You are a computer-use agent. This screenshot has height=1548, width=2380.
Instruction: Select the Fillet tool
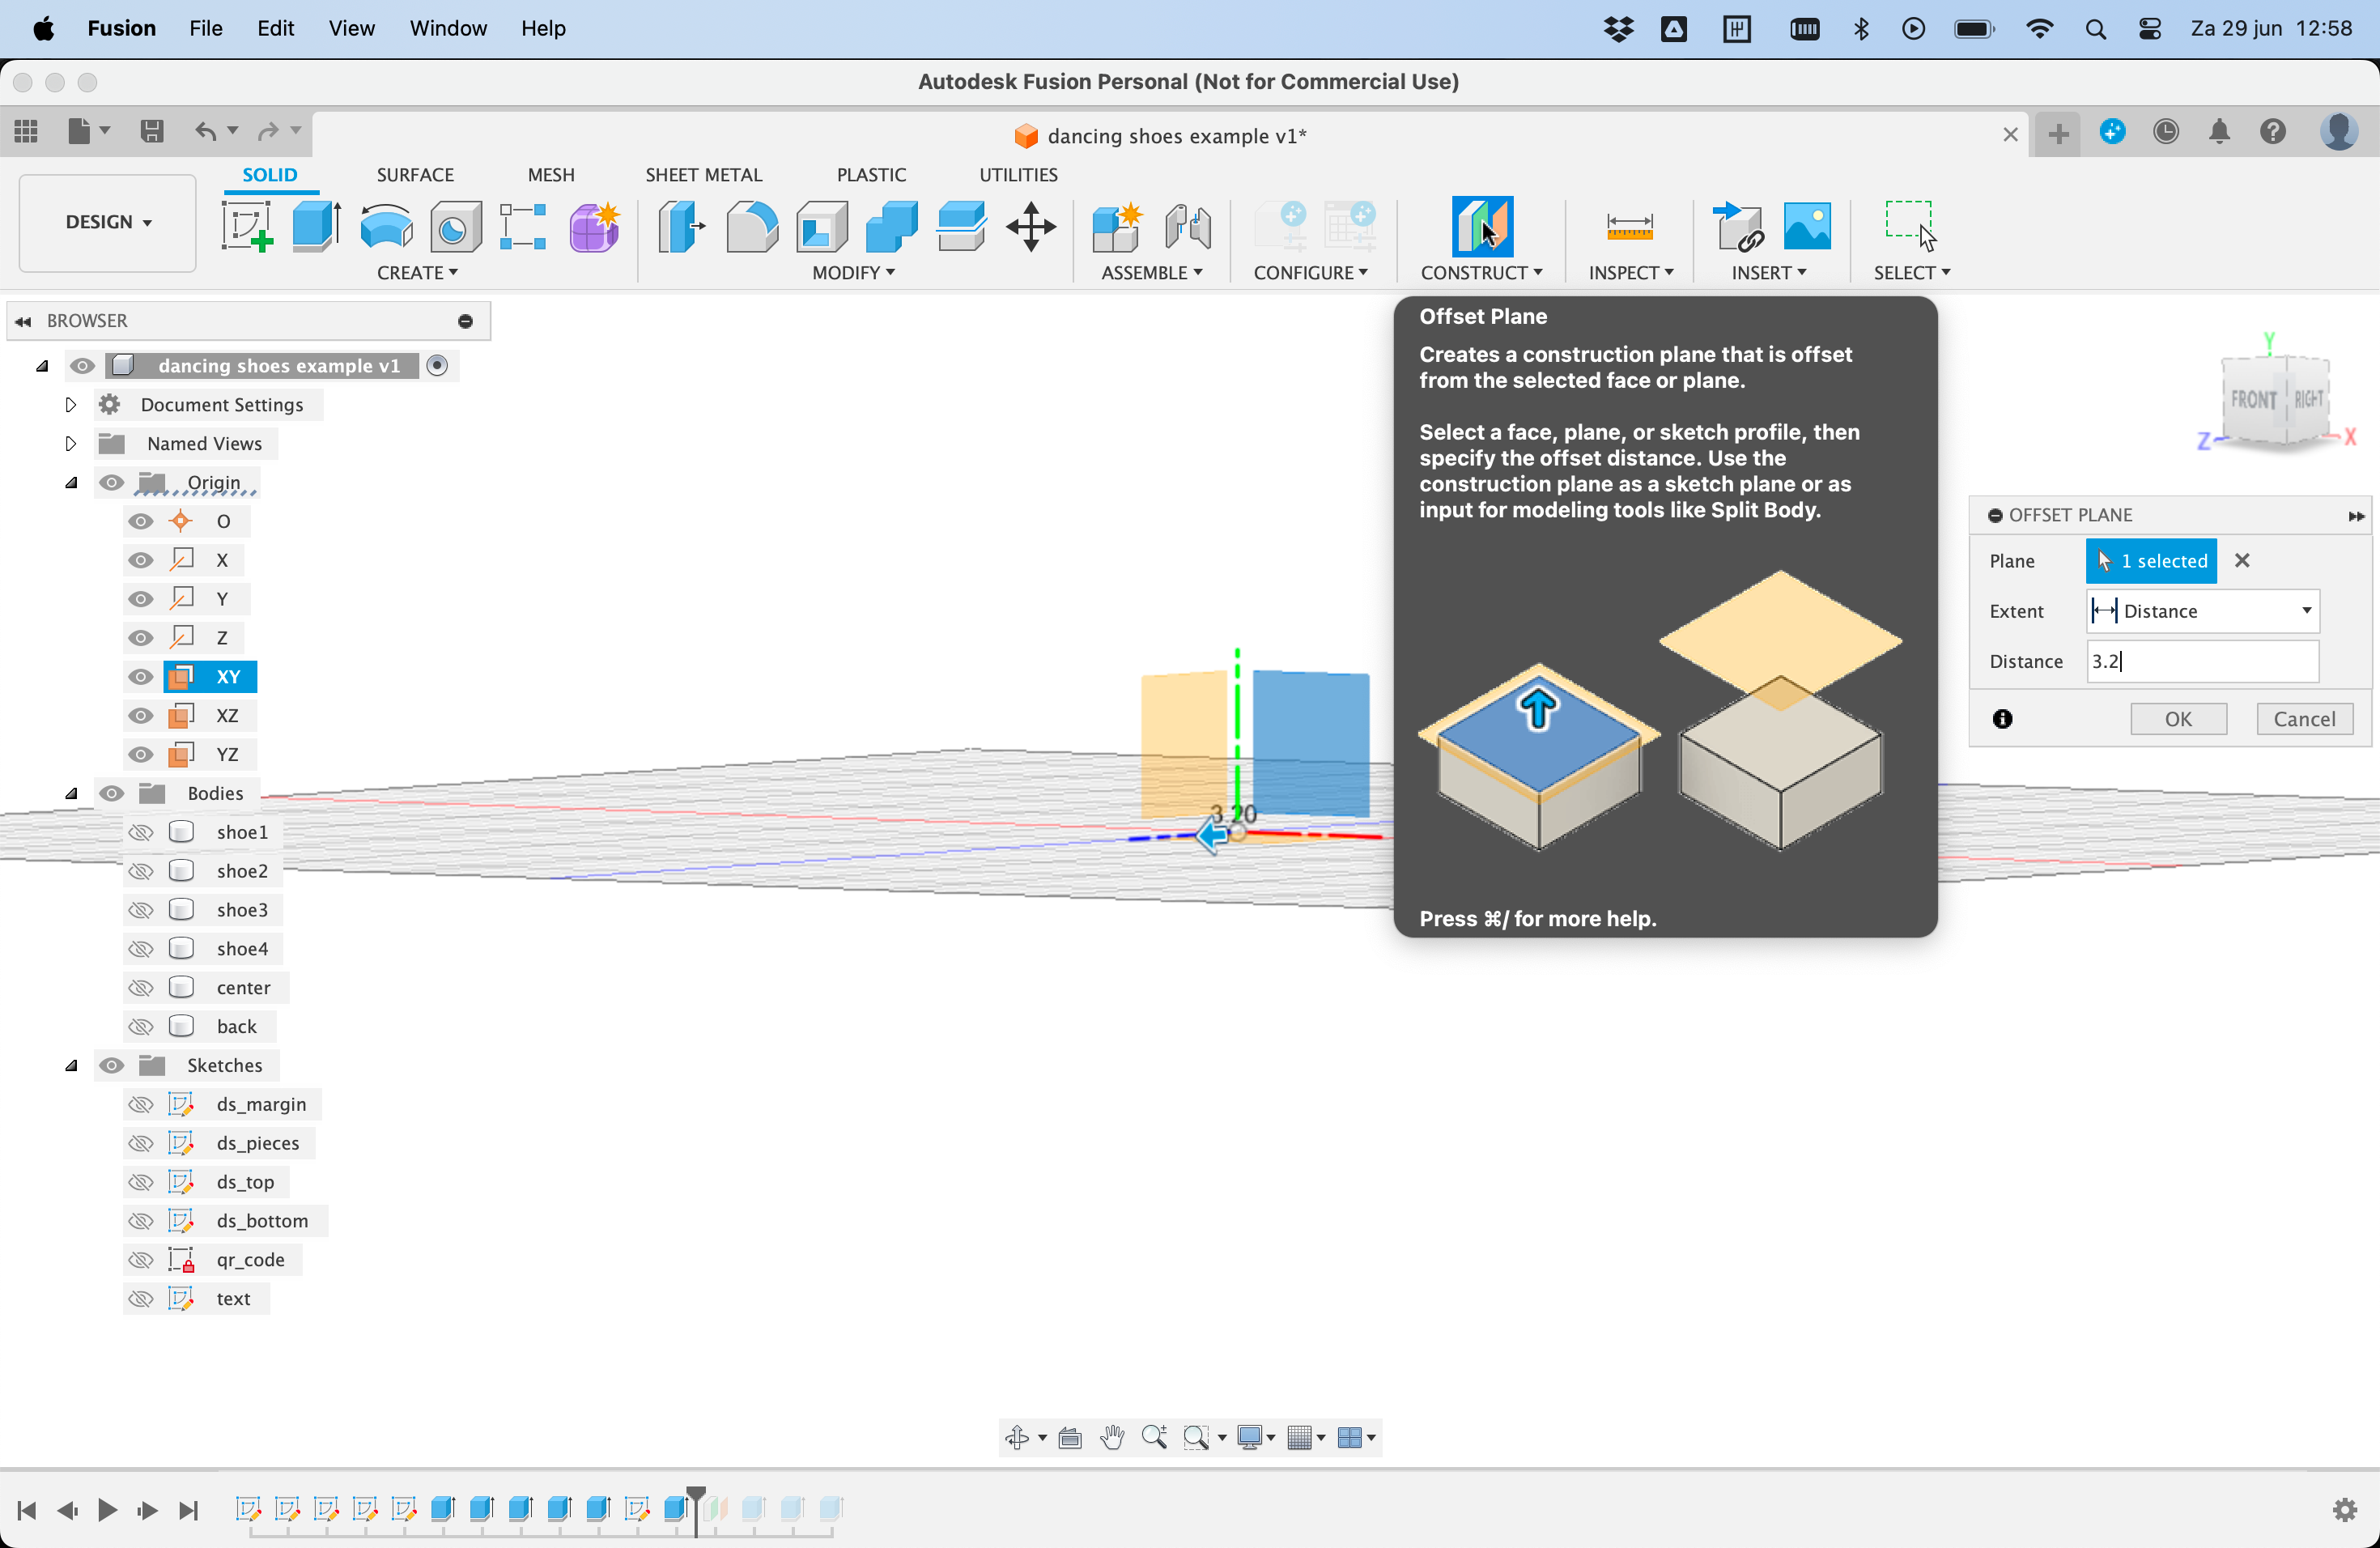coord(751,226)
